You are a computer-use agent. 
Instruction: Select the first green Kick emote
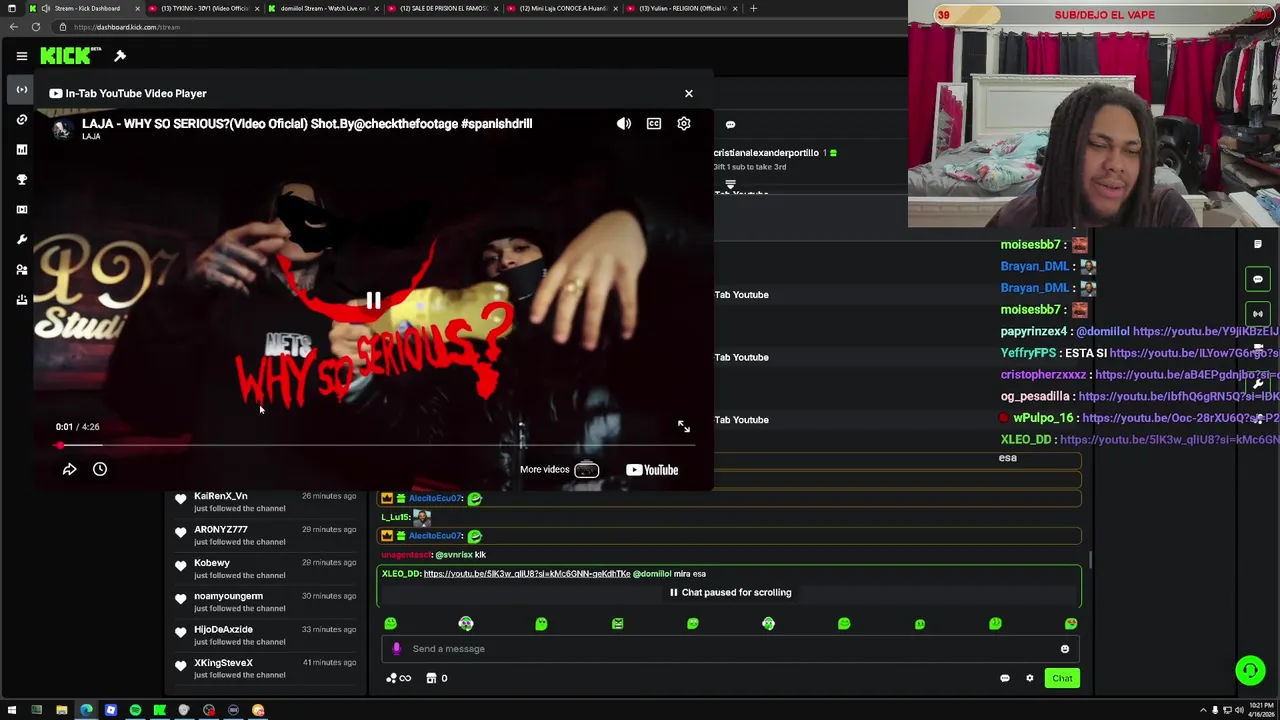point(390,624)
